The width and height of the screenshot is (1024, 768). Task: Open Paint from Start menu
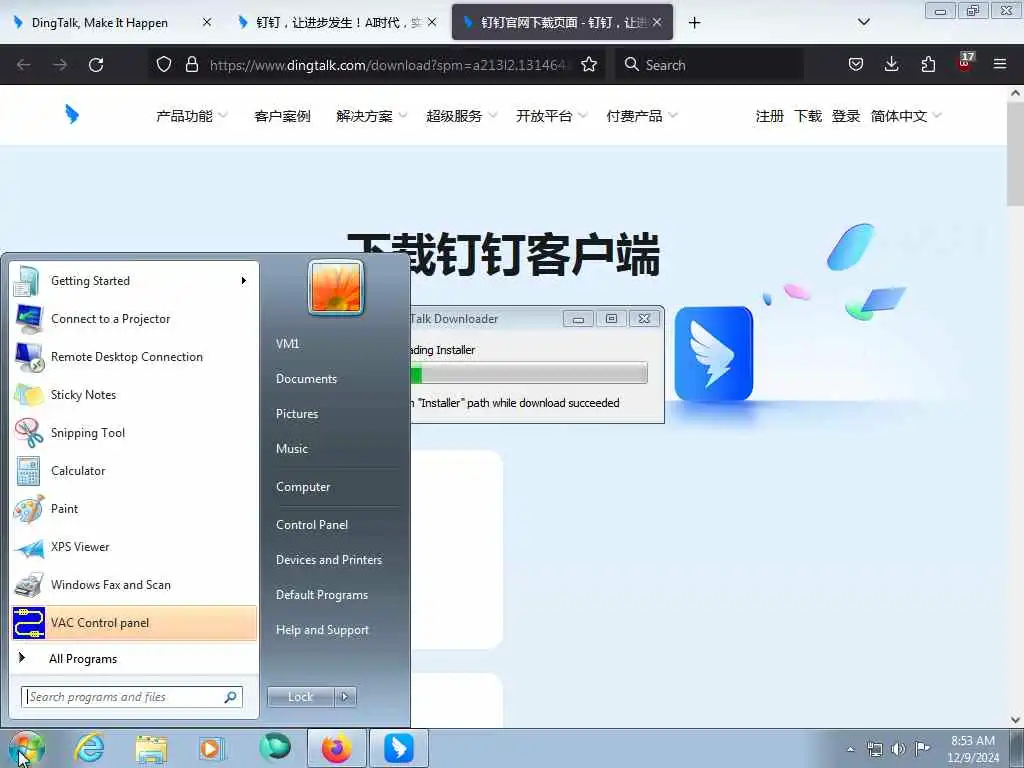[134, 509]
